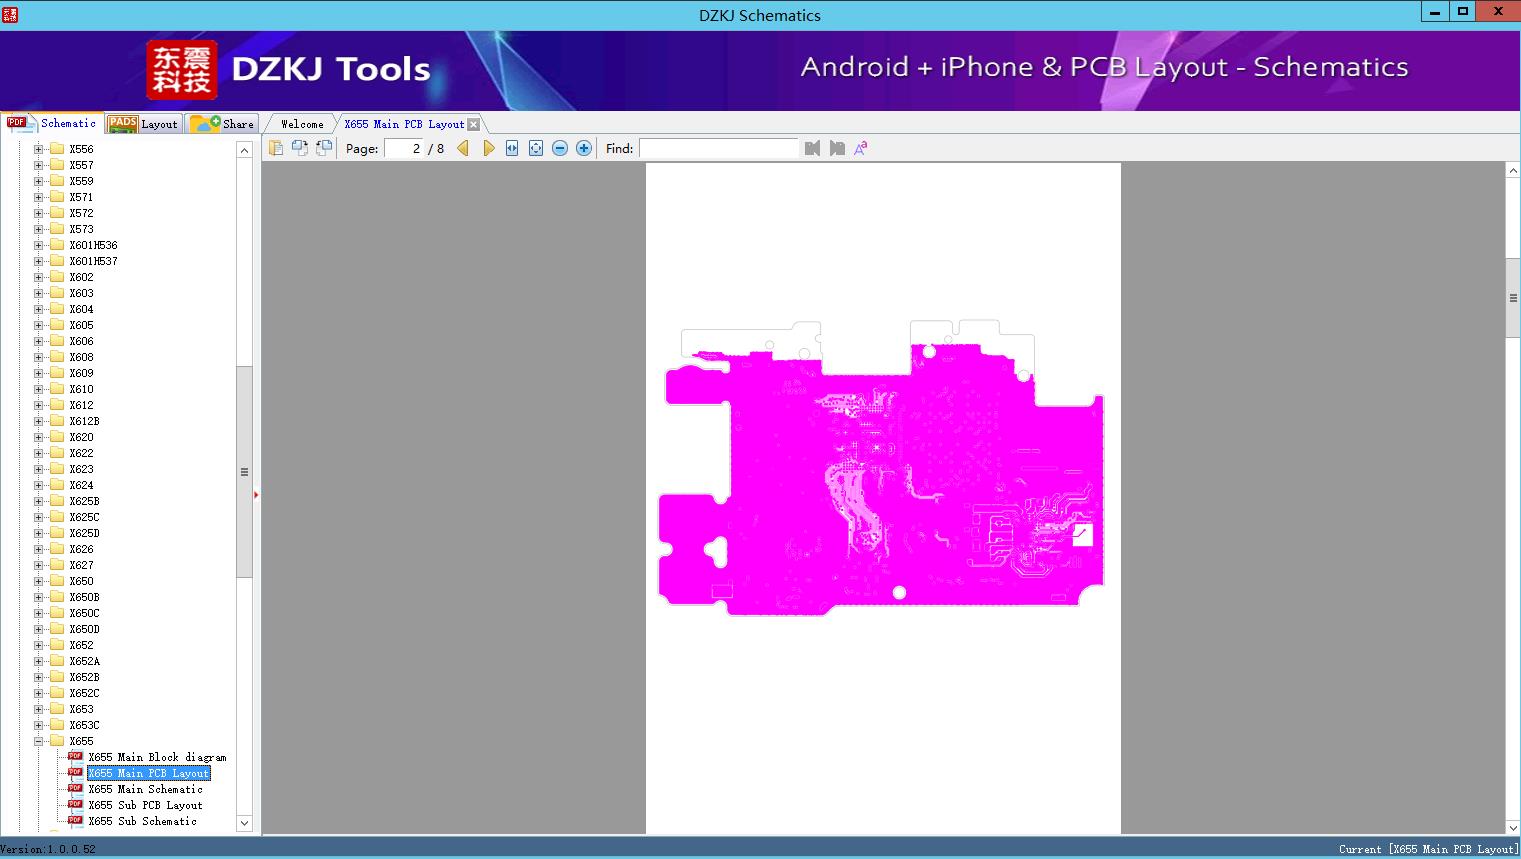Open X655 Sub Schematic file
Screen dimensions: 1521x859
pyautogui.click(x=142, y=821)
